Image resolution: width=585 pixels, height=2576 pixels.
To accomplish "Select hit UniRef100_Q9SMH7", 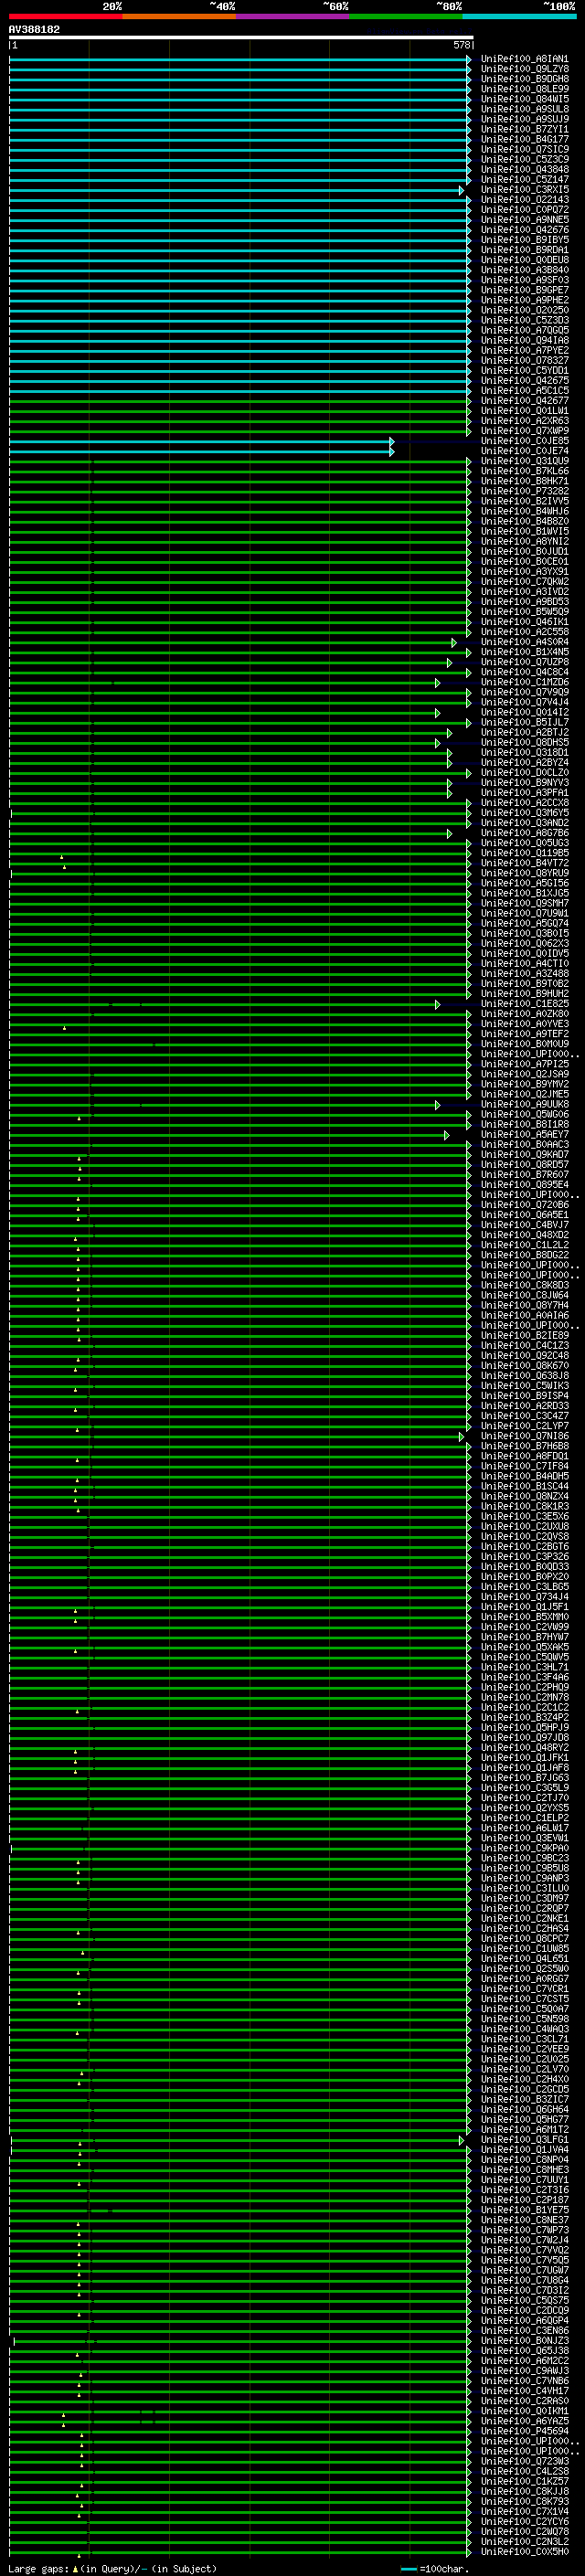I will 524,903.
